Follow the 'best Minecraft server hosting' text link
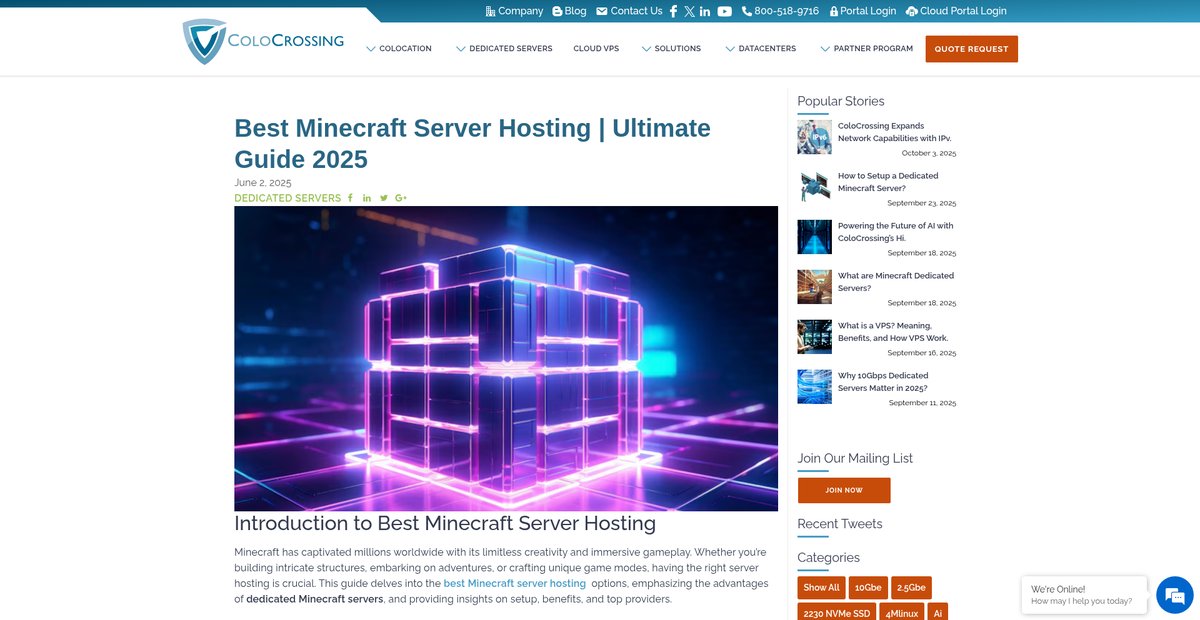 click(x=514, y=583)
